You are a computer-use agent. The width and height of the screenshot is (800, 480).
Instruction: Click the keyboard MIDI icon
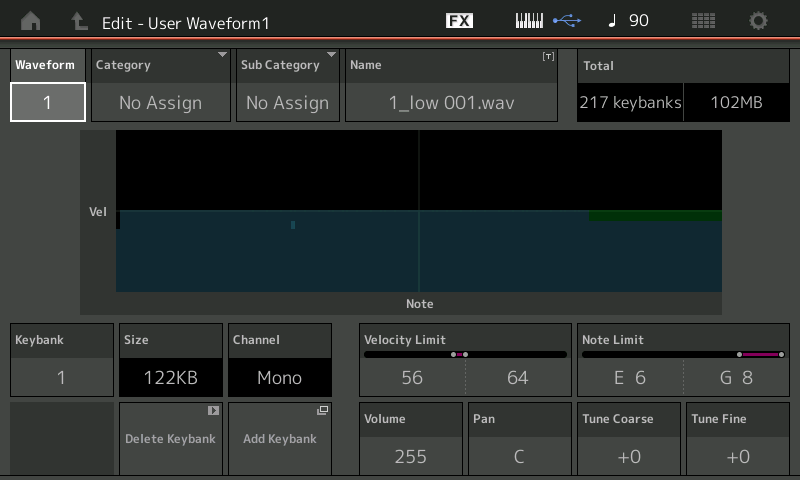click(529, 21)
